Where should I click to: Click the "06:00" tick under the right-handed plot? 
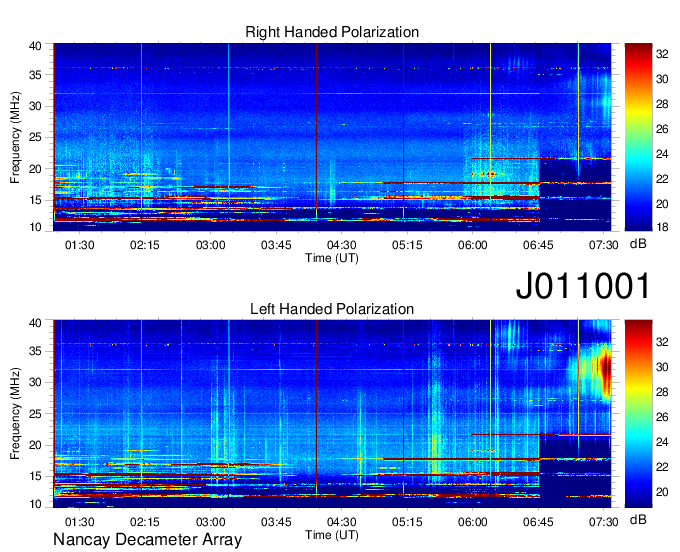pos(472,245)
